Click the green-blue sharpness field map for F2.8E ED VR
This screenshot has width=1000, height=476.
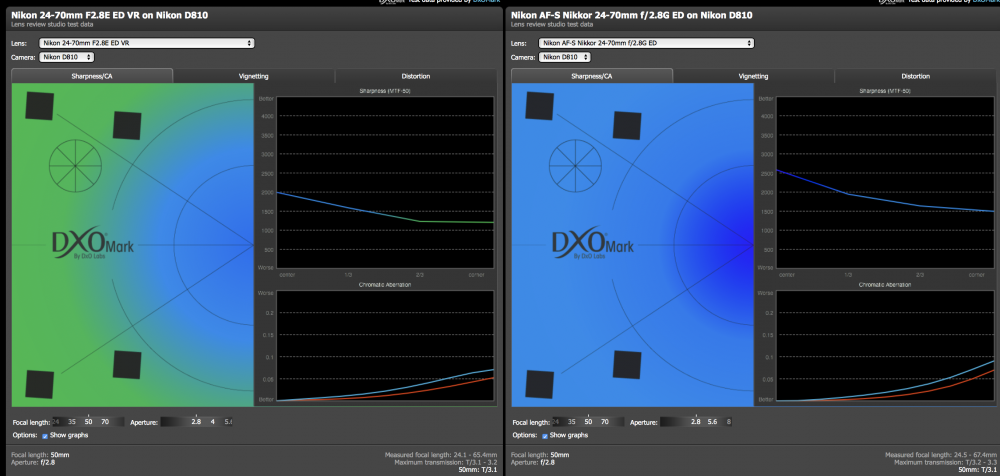[133, 245]
